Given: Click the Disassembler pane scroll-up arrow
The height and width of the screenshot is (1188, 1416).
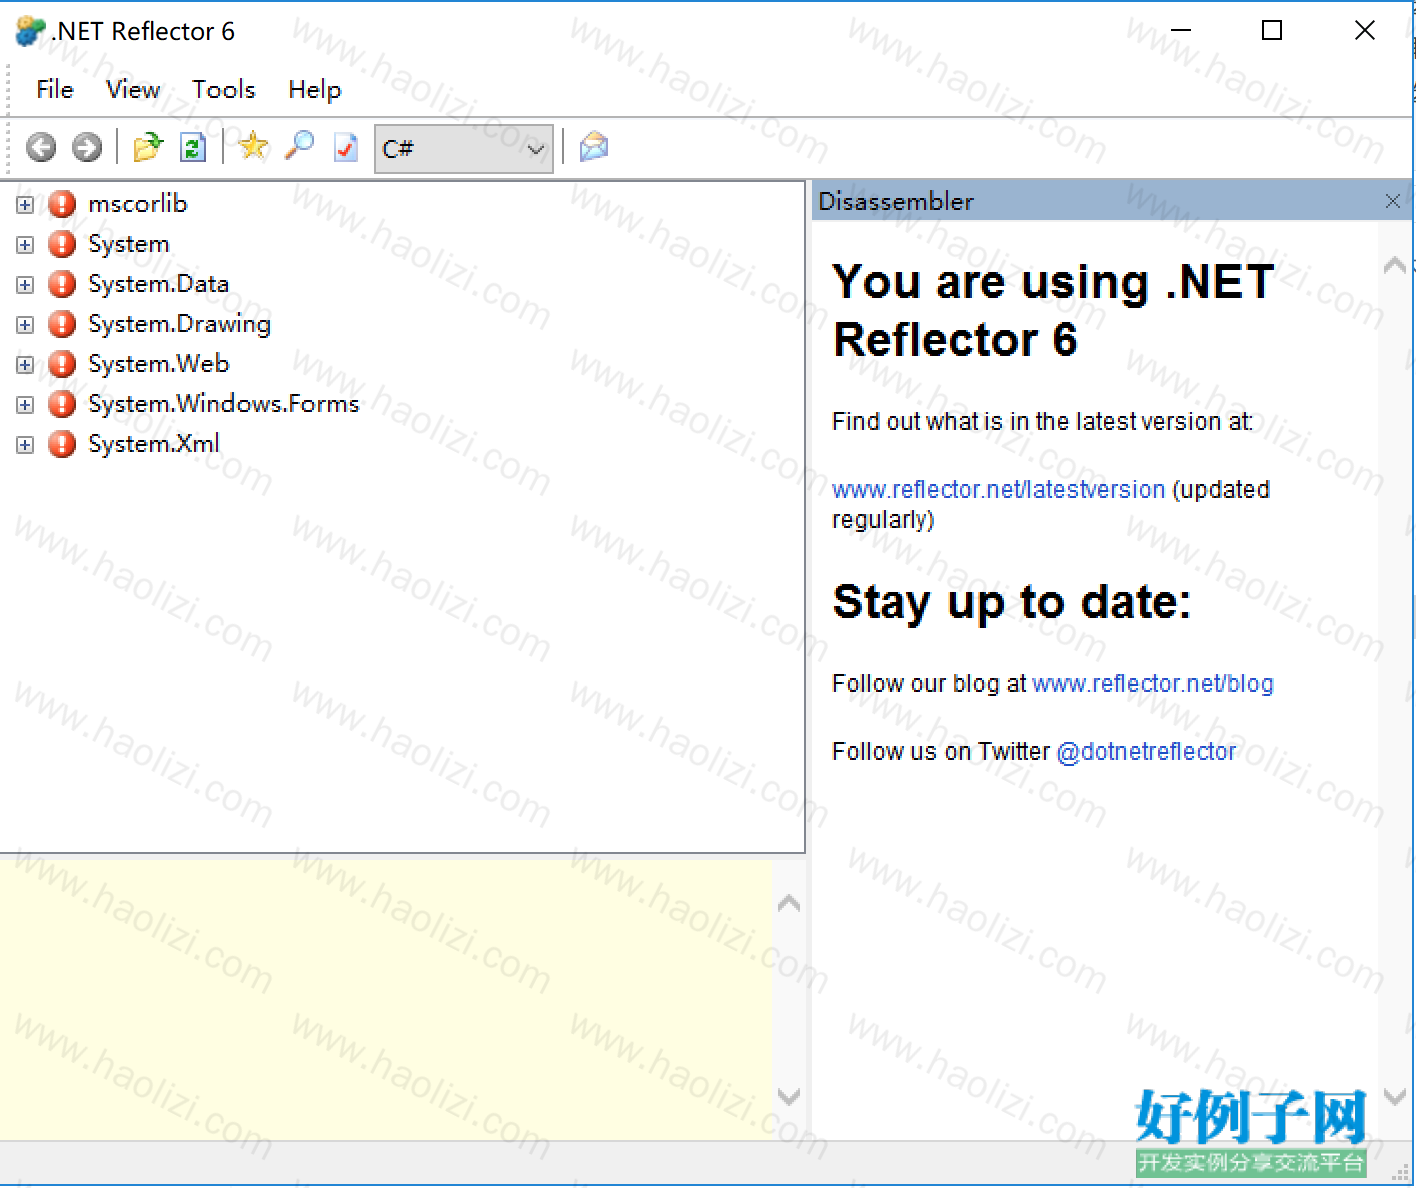Looking at the screenshot, I should (x=1395, y=265).
